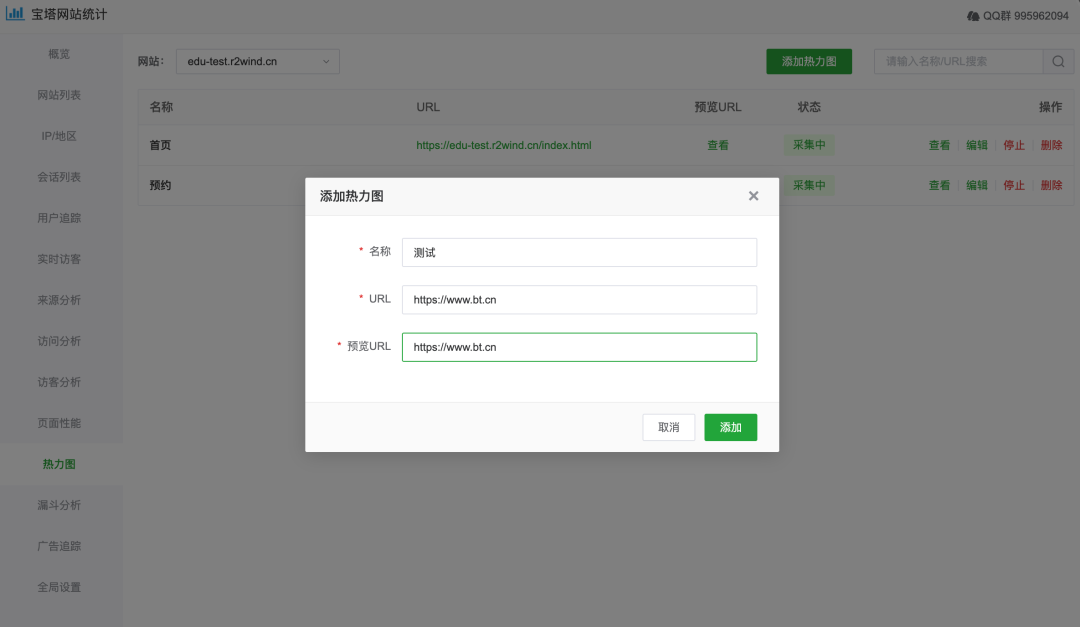Click 编辑 action in 首页 row
1080x627 pixels.
pyautogui.click(x=976, y=145)
